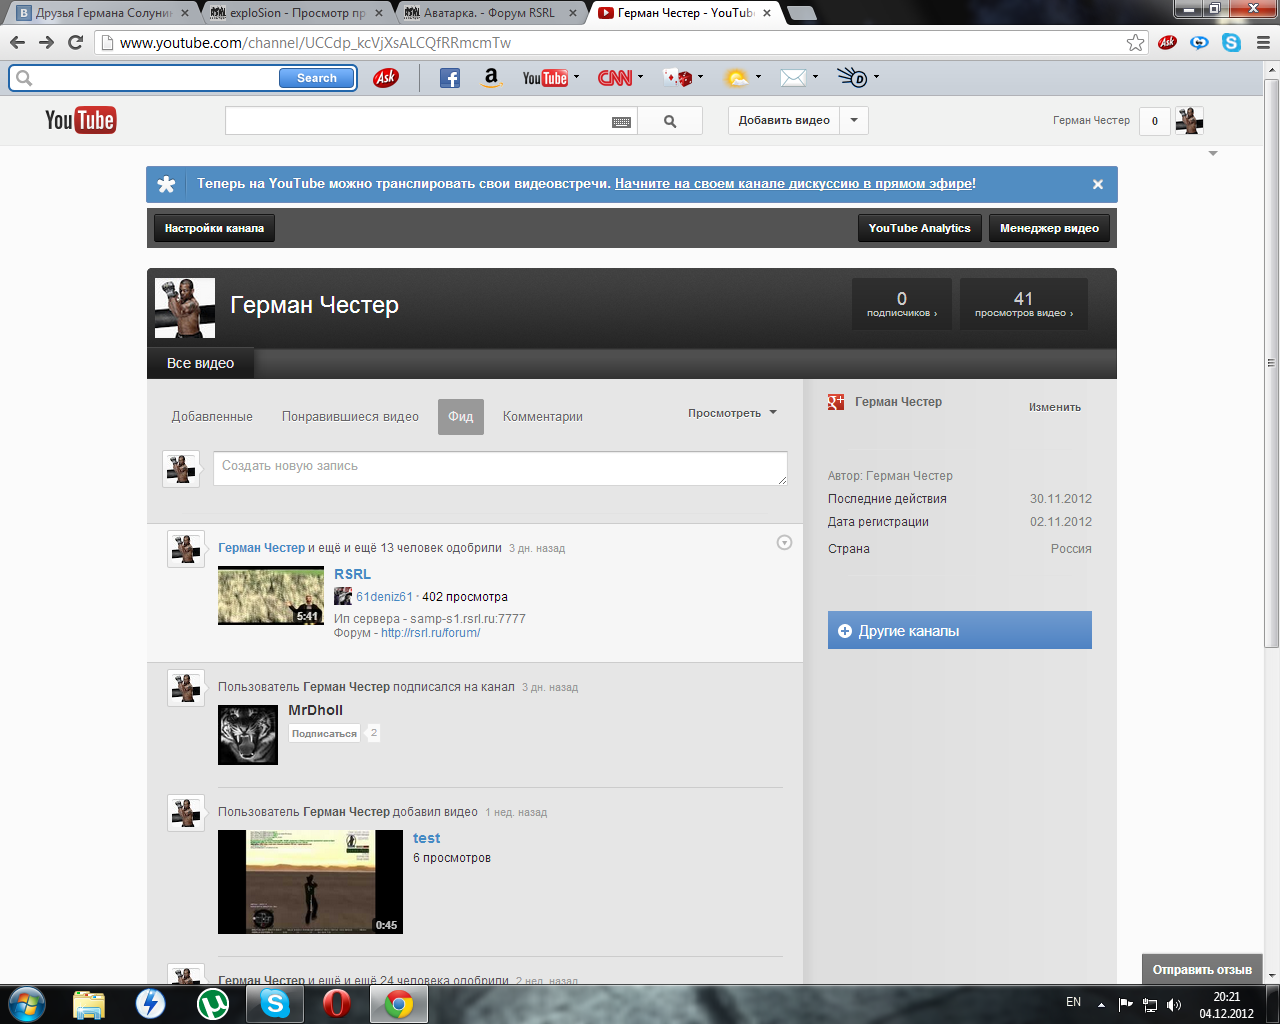Open Skype from the taskbar
Screen dimensions: 1280x1024
coord(275,1003)
